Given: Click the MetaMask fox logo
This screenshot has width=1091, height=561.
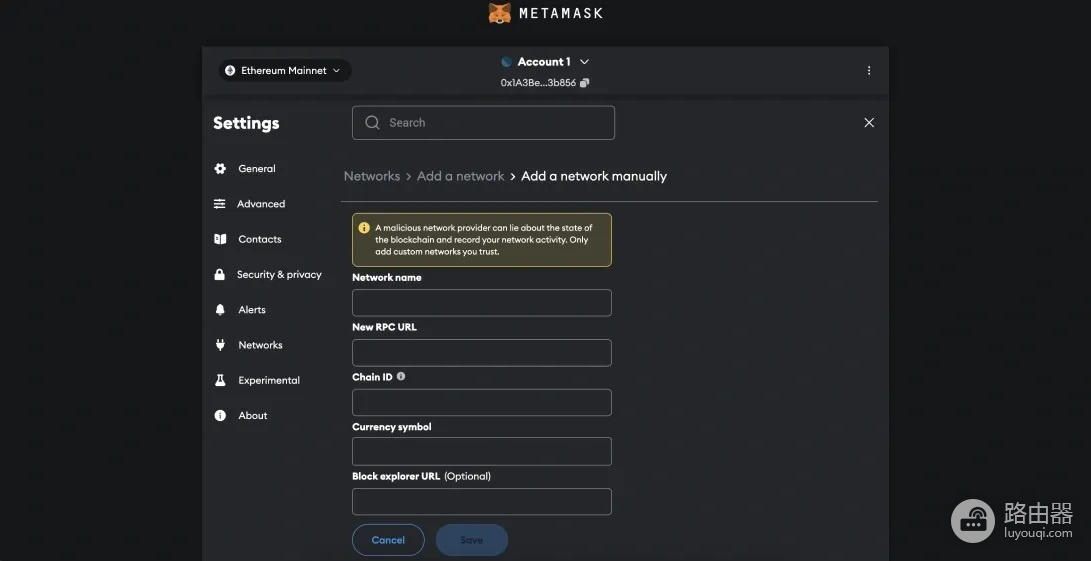Looking at the screenshot, I should point(500,13).
